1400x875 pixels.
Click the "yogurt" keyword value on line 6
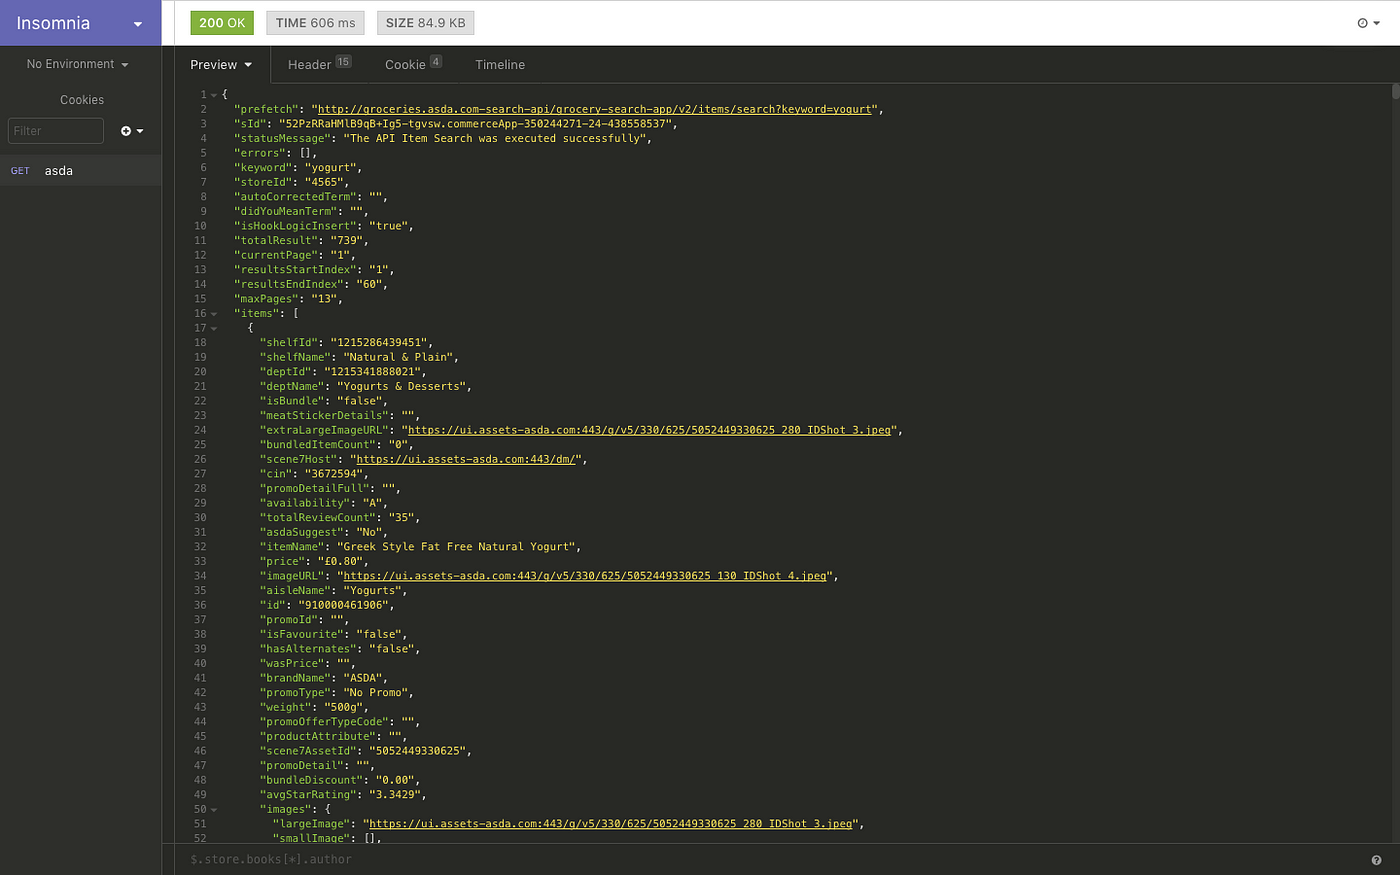(330, 168)
